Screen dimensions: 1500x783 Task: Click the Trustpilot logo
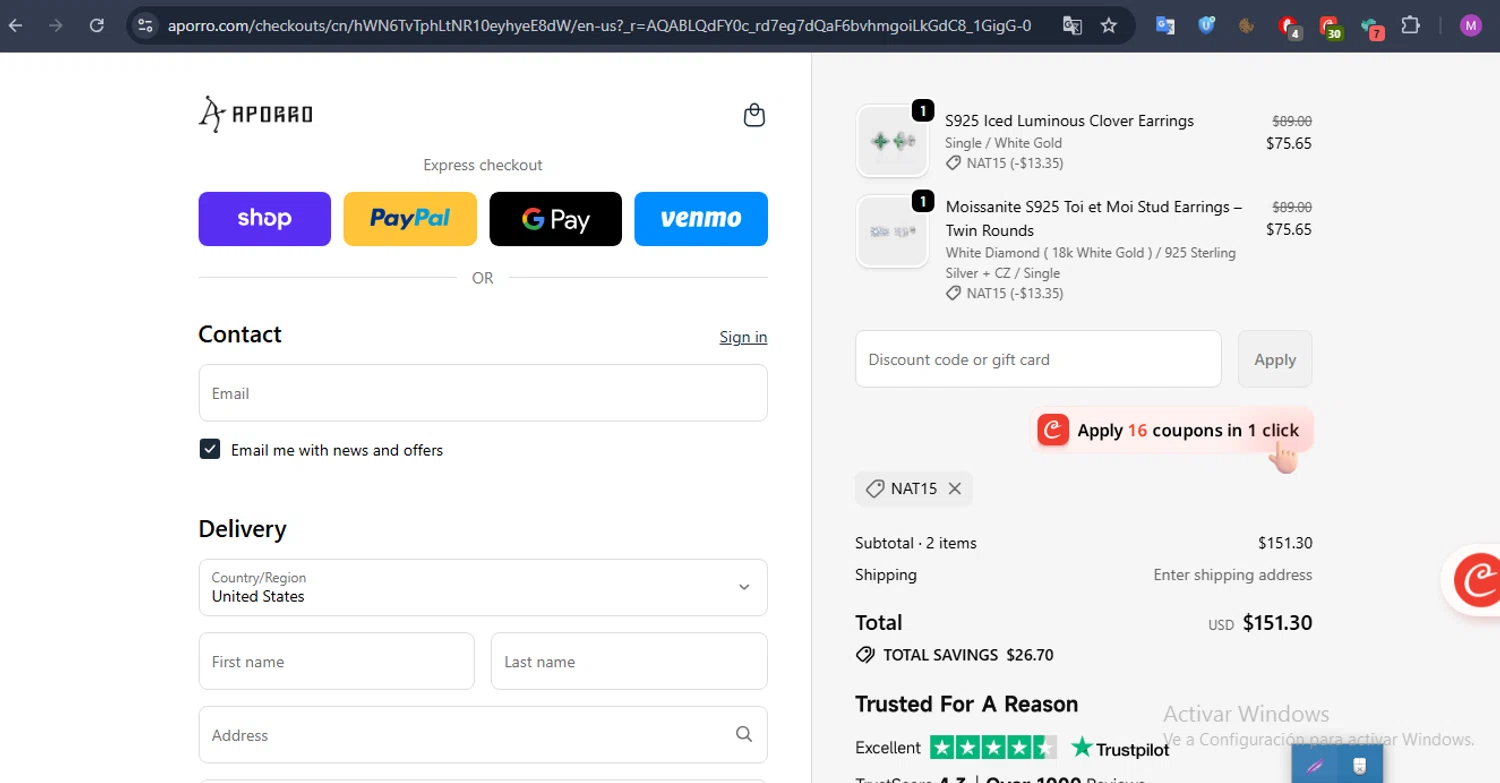pos(1120,748)
